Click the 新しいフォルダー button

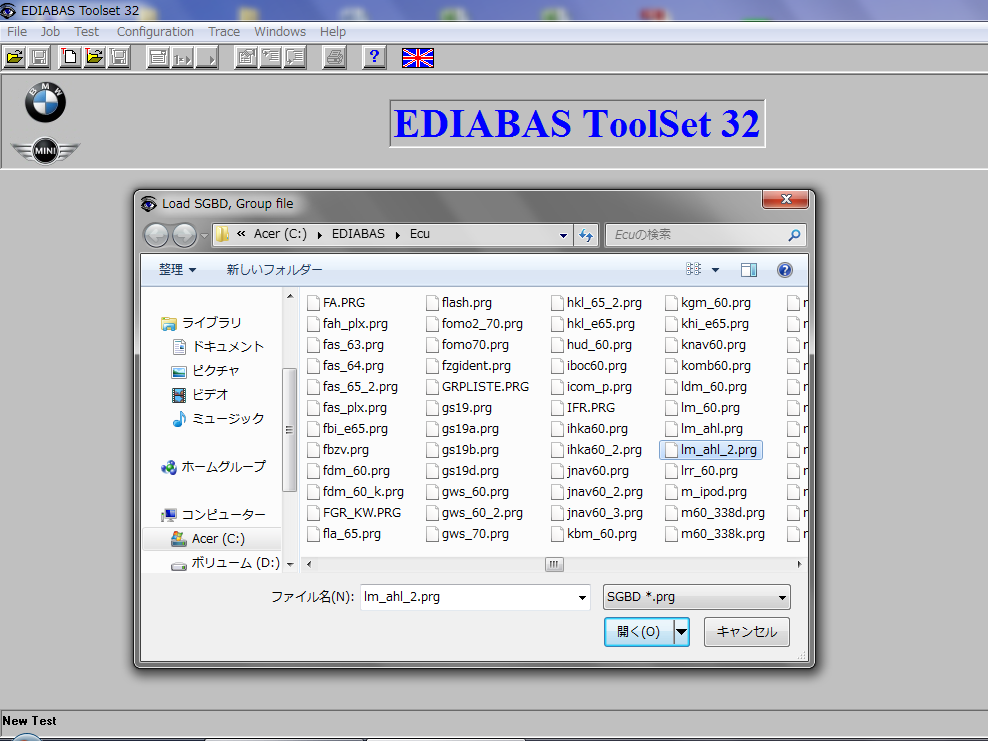[x=274, y=270]
